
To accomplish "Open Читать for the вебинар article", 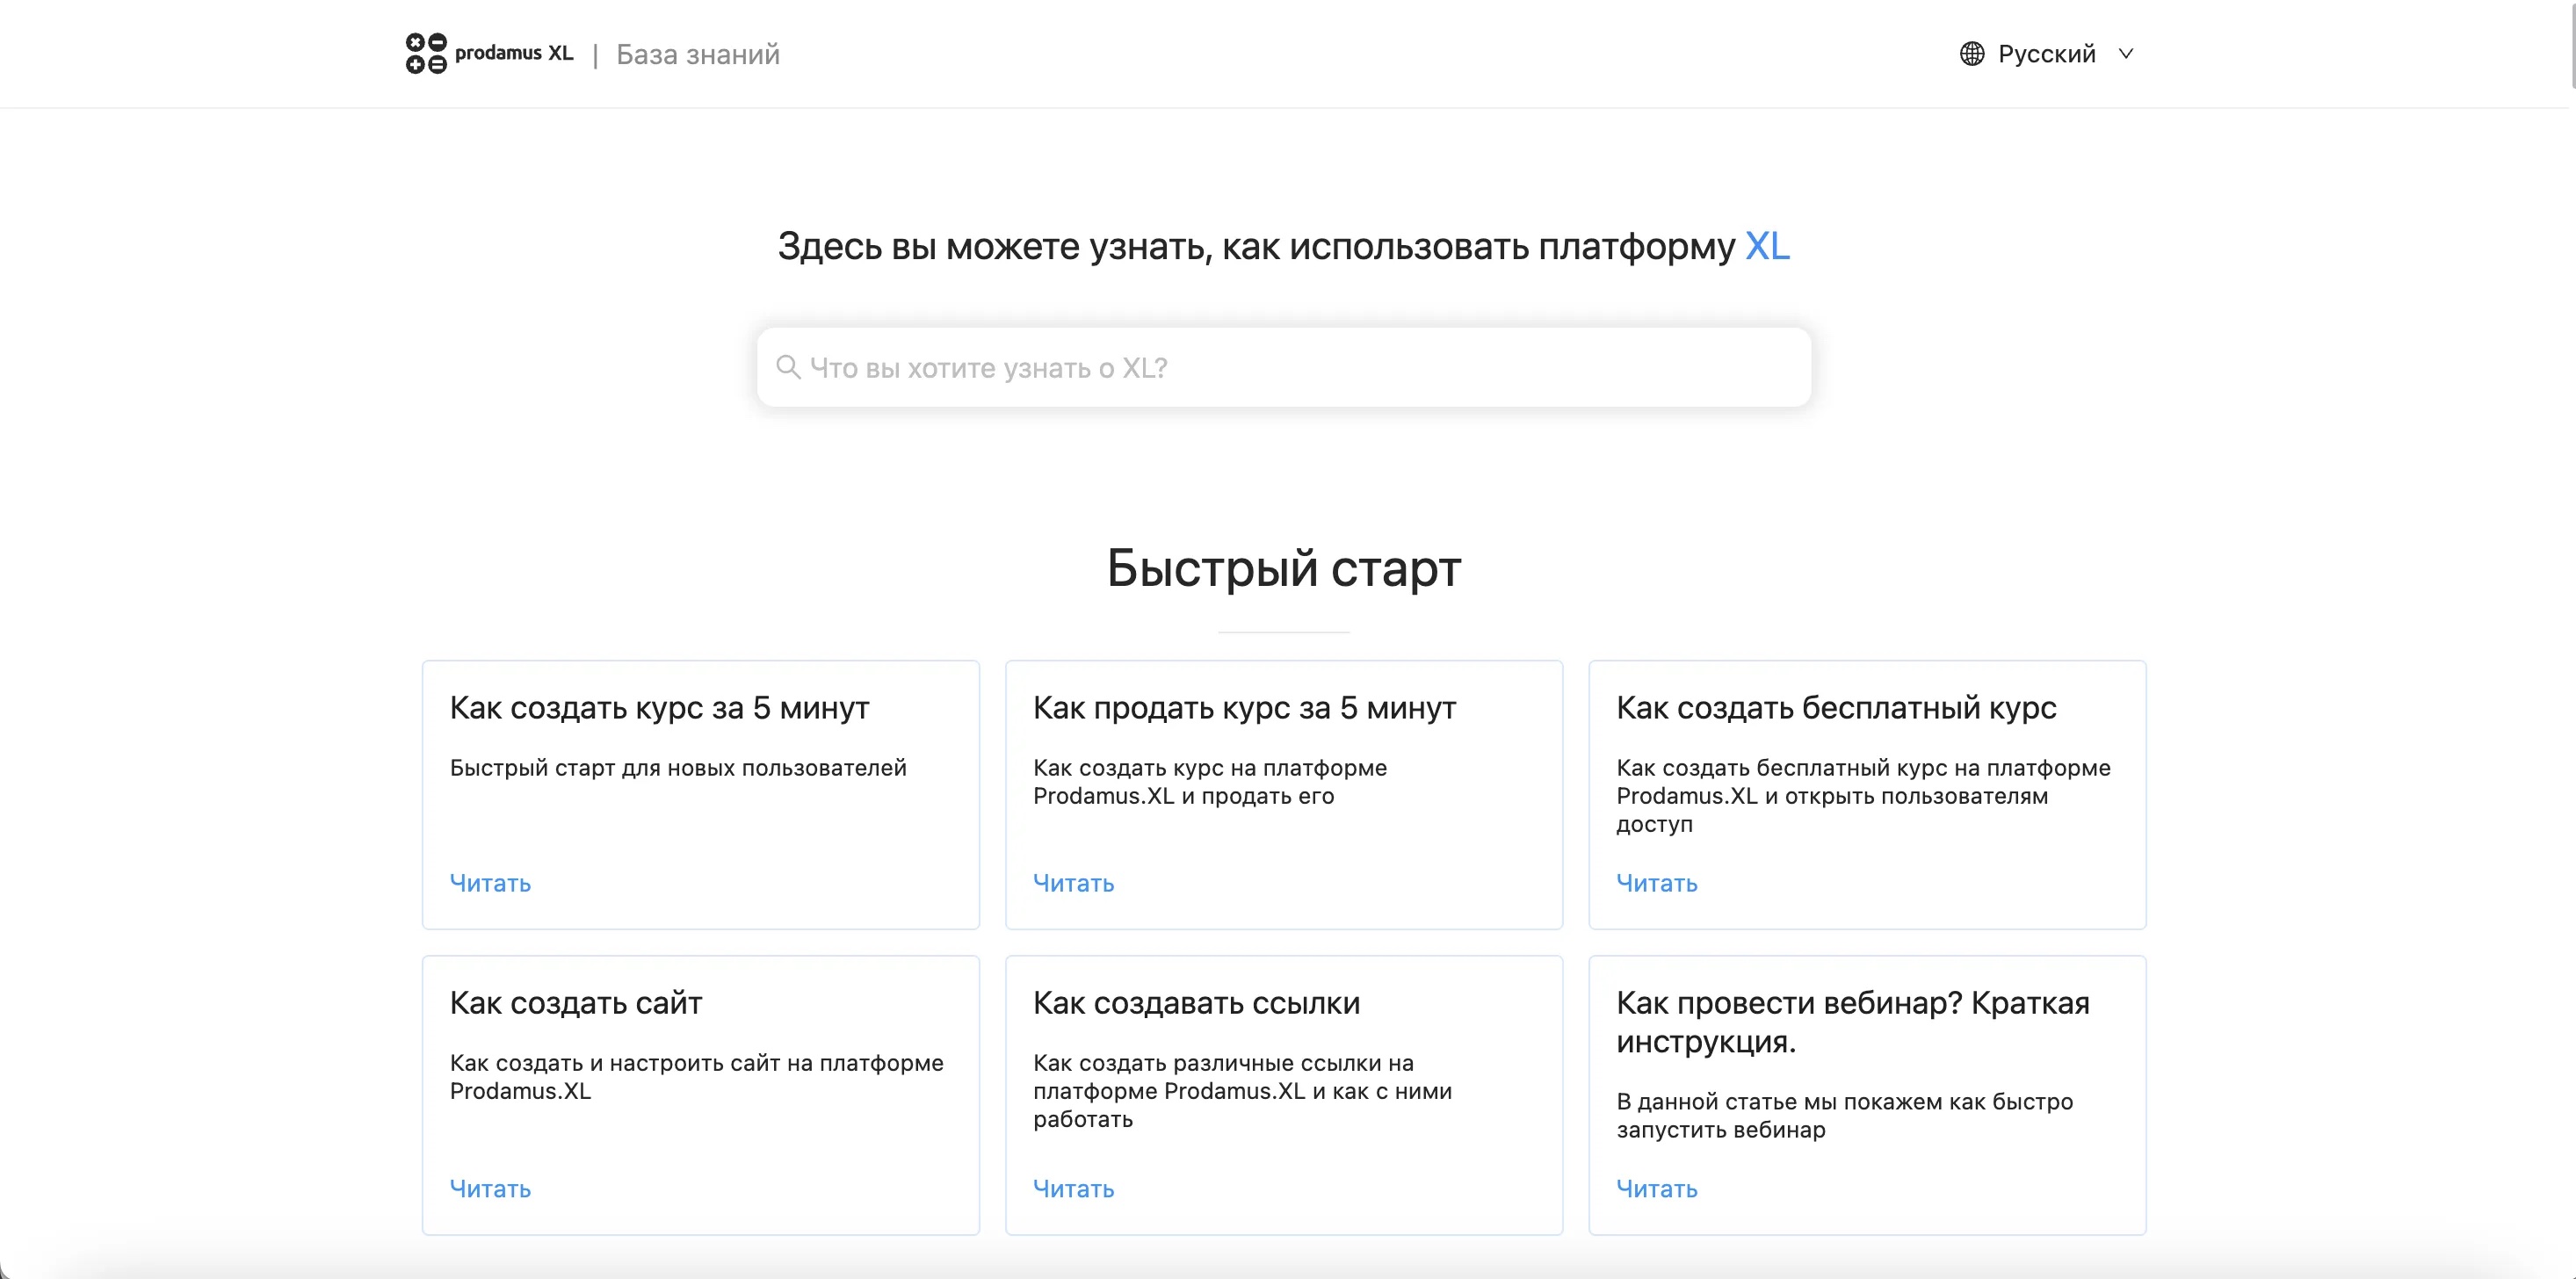I will (1656, 1188).
